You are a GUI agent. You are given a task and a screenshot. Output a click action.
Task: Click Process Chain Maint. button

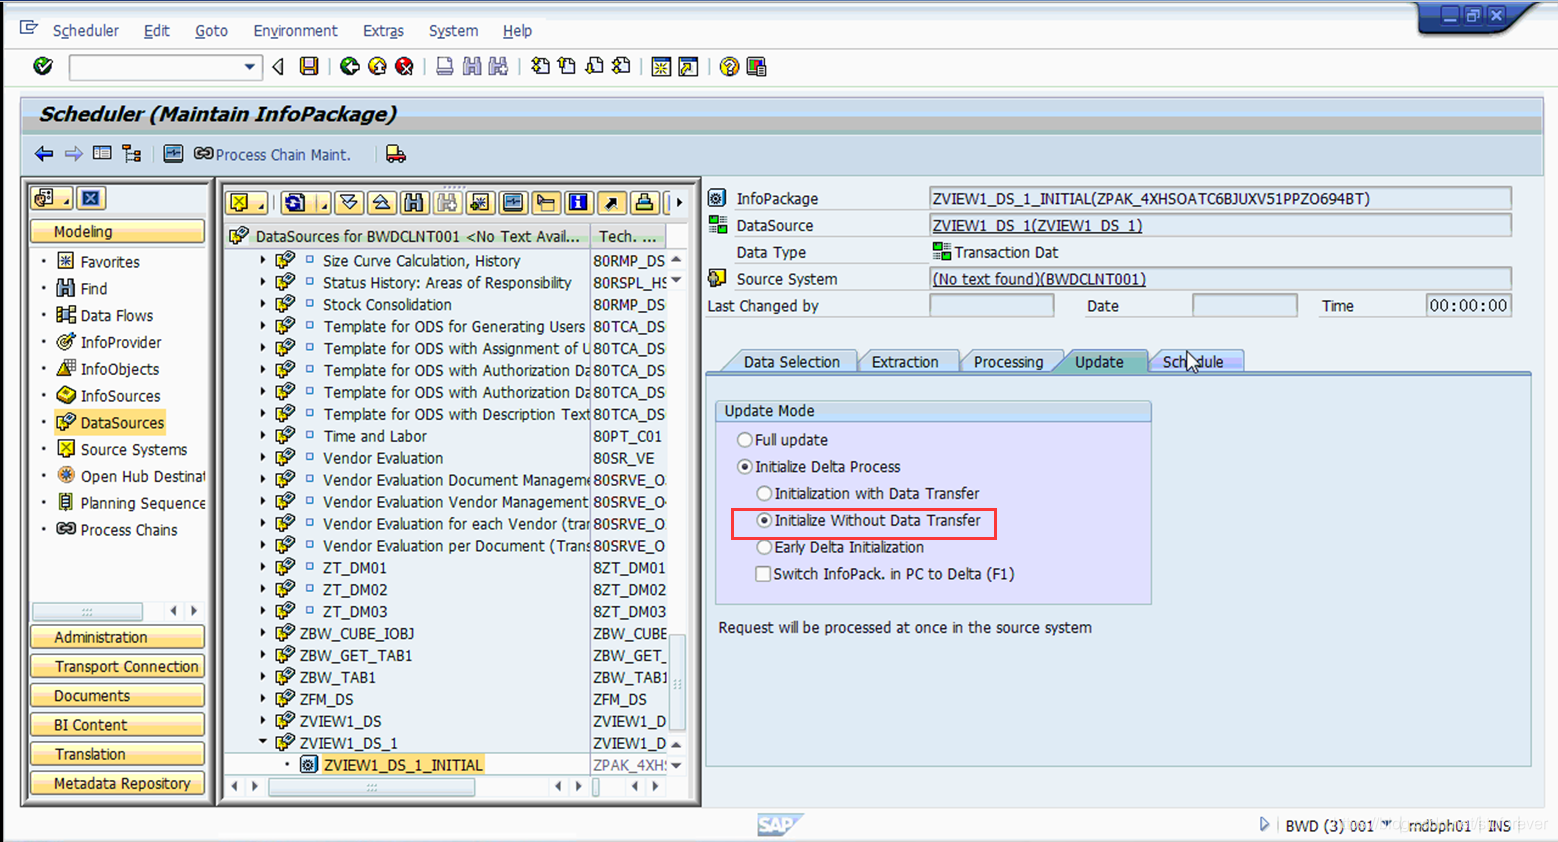(x=272, y=154)
